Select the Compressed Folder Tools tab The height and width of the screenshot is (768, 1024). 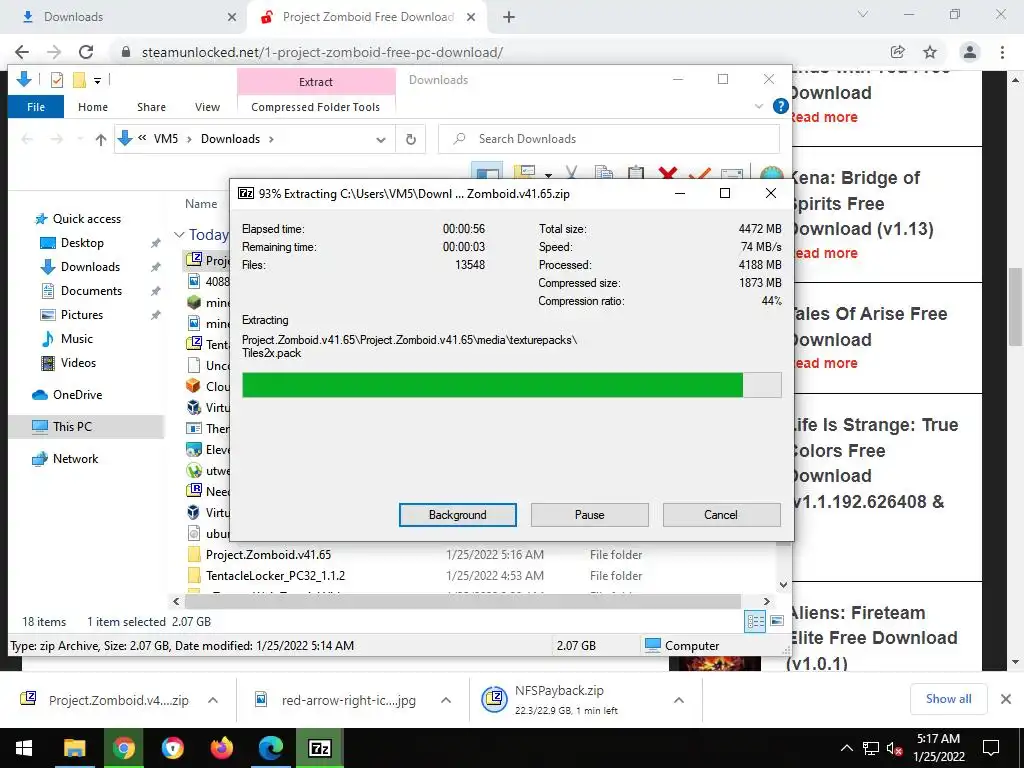315,107
